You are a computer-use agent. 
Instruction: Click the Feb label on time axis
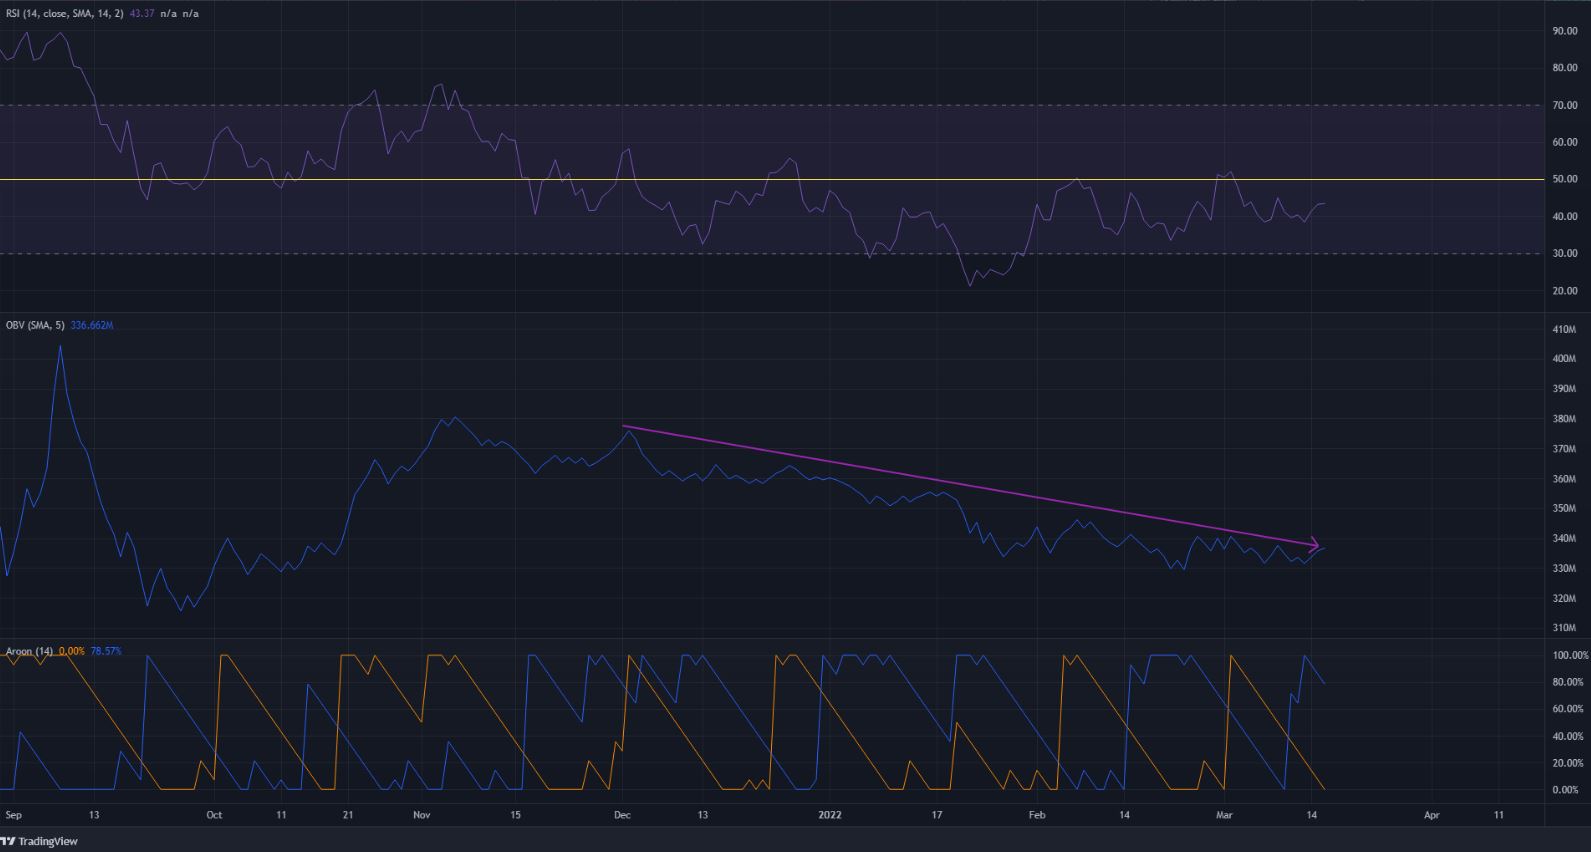tap(1037, 815)
